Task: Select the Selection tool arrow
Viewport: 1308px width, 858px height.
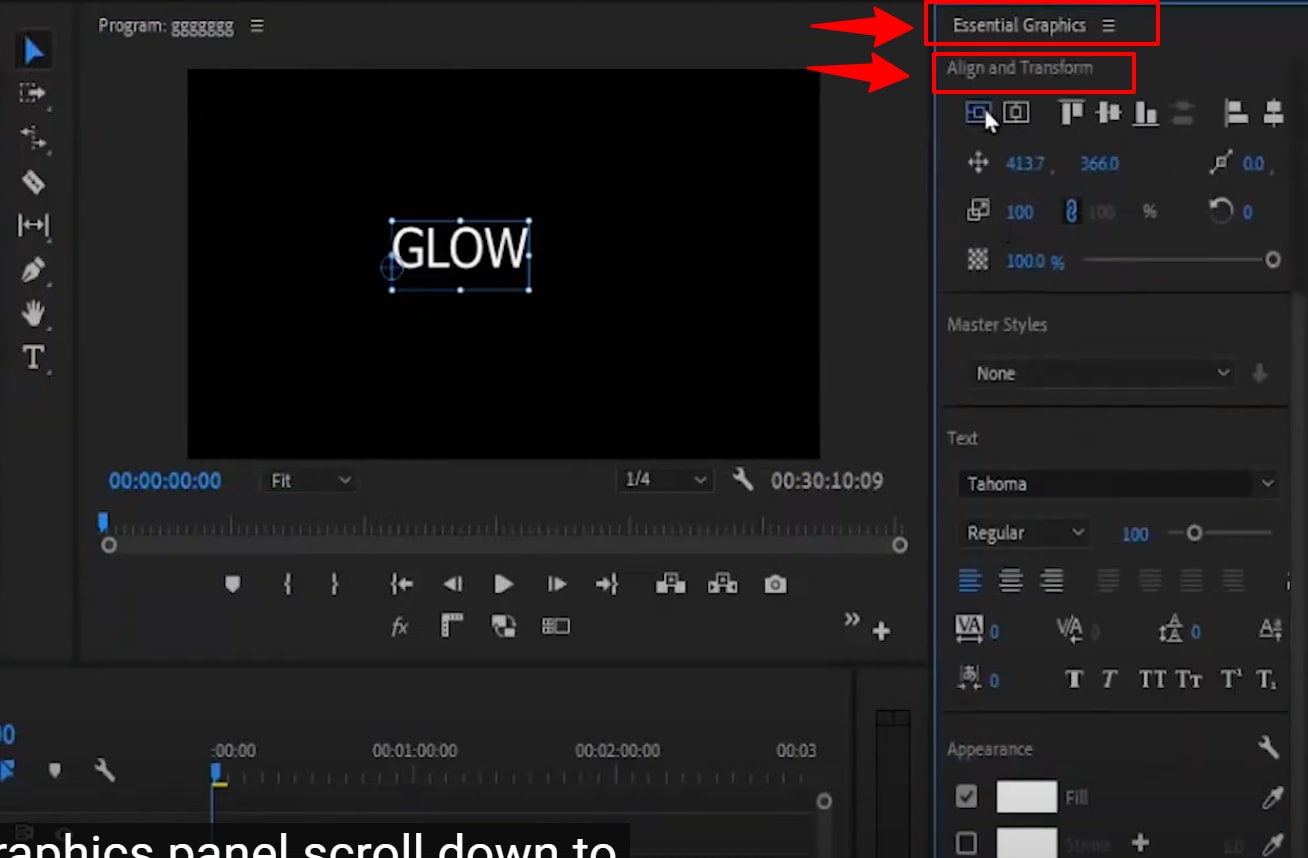Action: click(x=33, y=50)
